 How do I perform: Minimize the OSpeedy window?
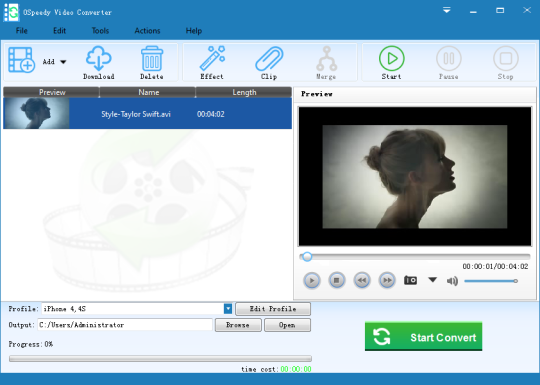473,11
